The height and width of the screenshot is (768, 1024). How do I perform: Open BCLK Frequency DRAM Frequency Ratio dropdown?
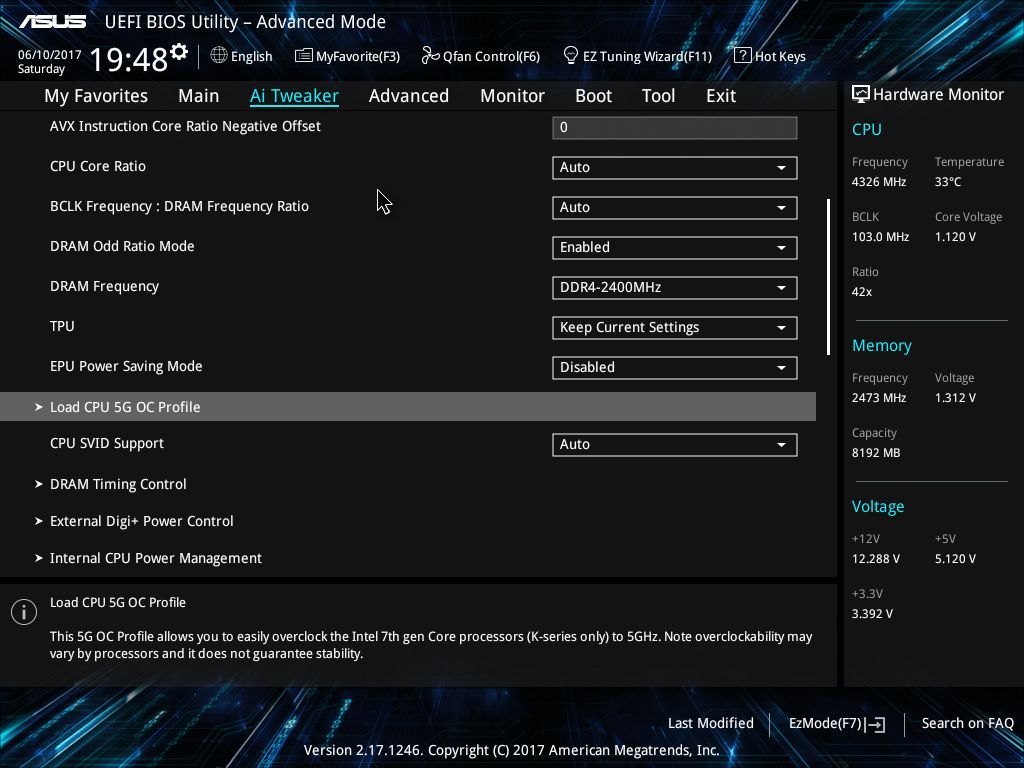pyautogui.click(x=675, y=208)
